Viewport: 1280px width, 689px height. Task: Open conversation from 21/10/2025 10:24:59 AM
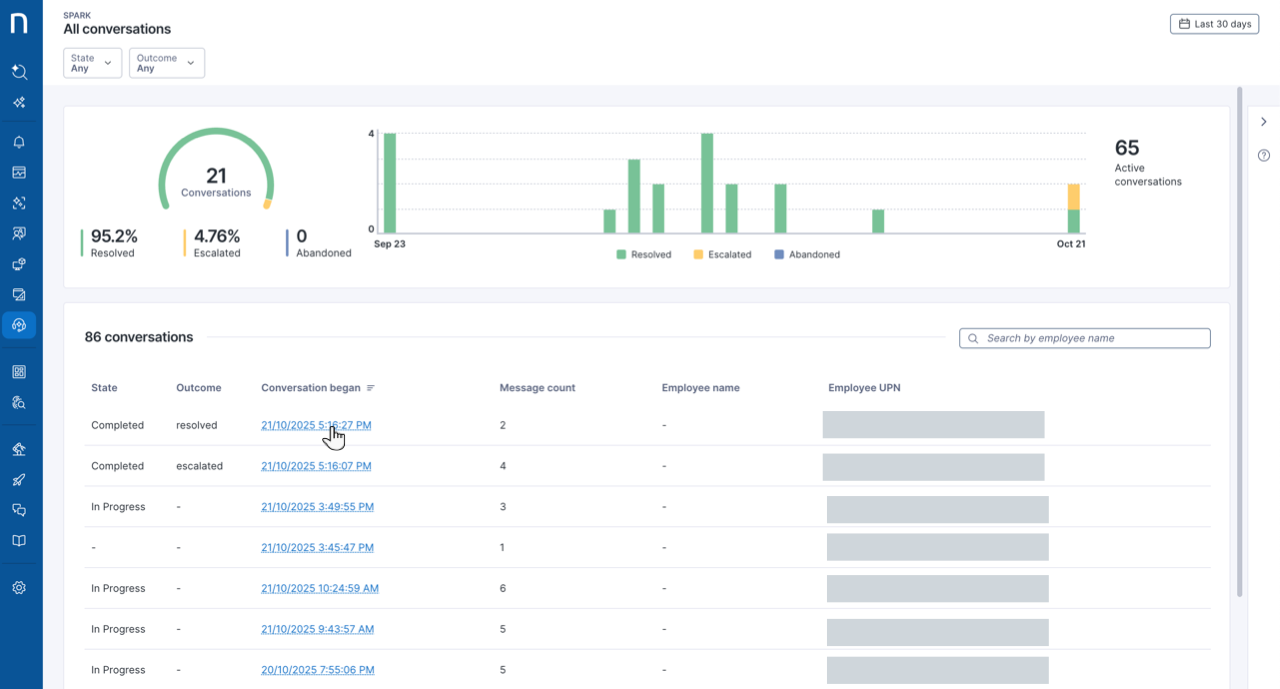pos(319,589)
